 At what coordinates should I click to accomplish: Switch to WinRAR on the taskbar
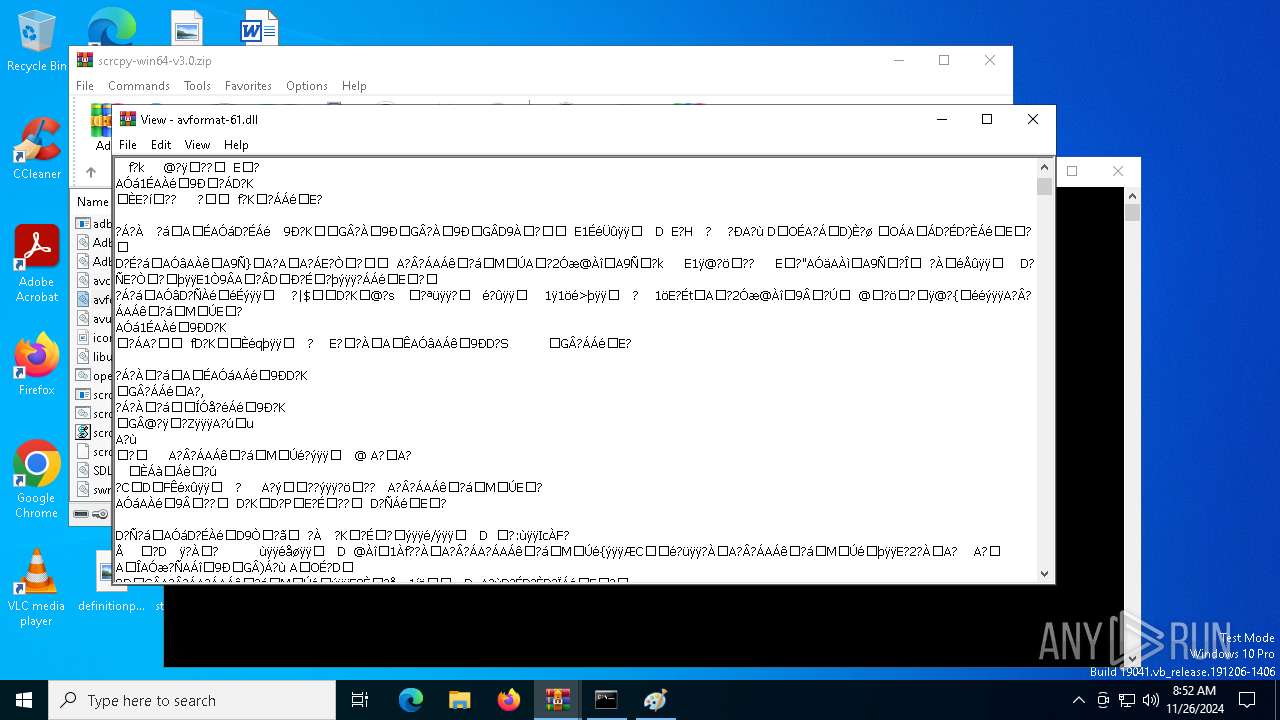pyautogui.click(x=558, y=700)
